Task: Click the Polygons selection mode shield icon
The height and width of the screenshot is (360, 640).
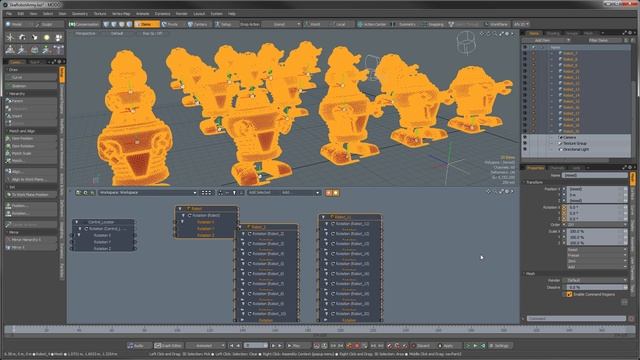Action: tap(122, 24)
